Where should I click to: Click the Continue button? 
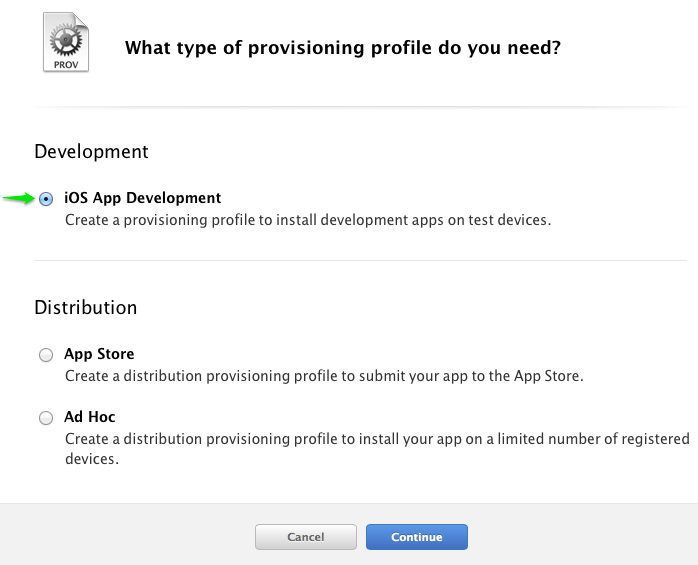coord(417,537)
